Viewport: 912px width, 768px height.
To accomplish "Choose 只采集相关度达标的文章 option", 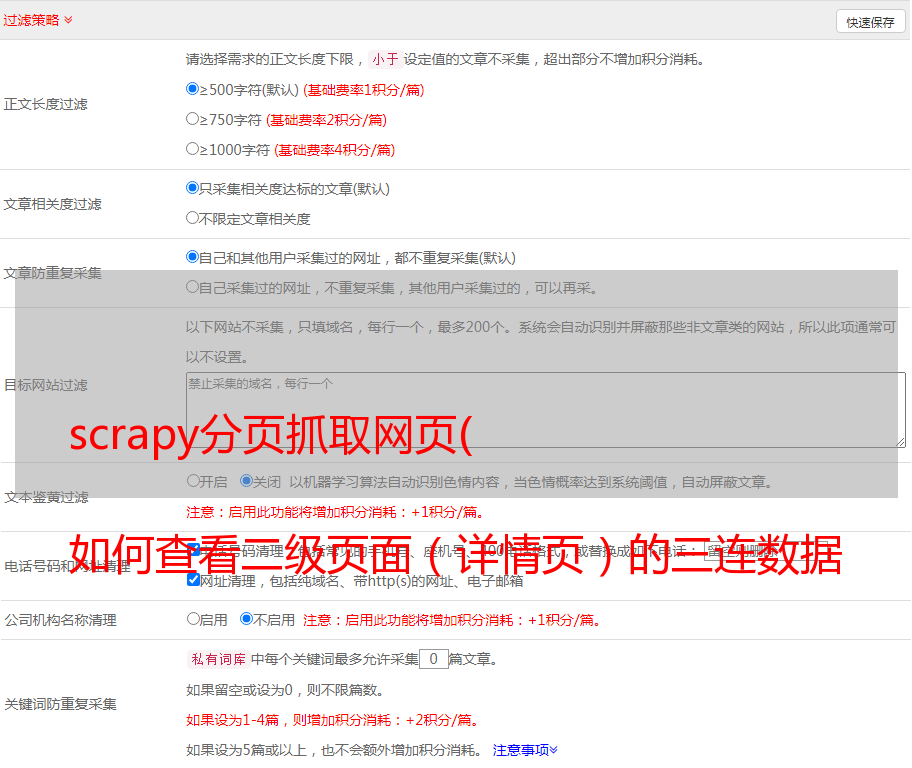I will pyautogui.click(x=193, y=188).
